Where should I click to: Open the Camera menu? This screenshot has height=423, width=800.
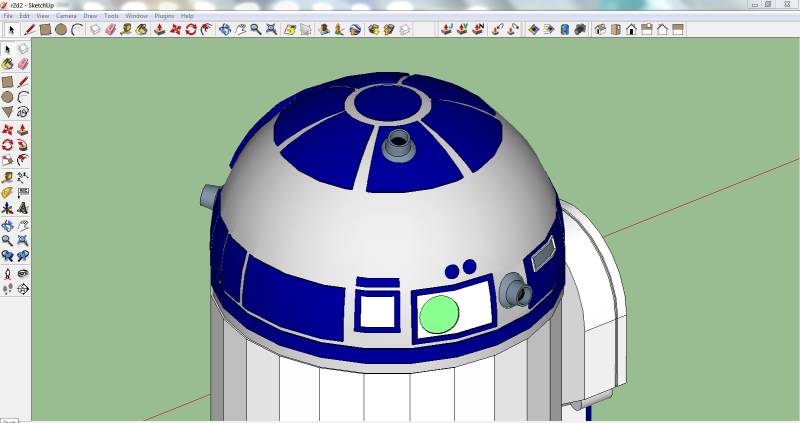click(66, 16)
